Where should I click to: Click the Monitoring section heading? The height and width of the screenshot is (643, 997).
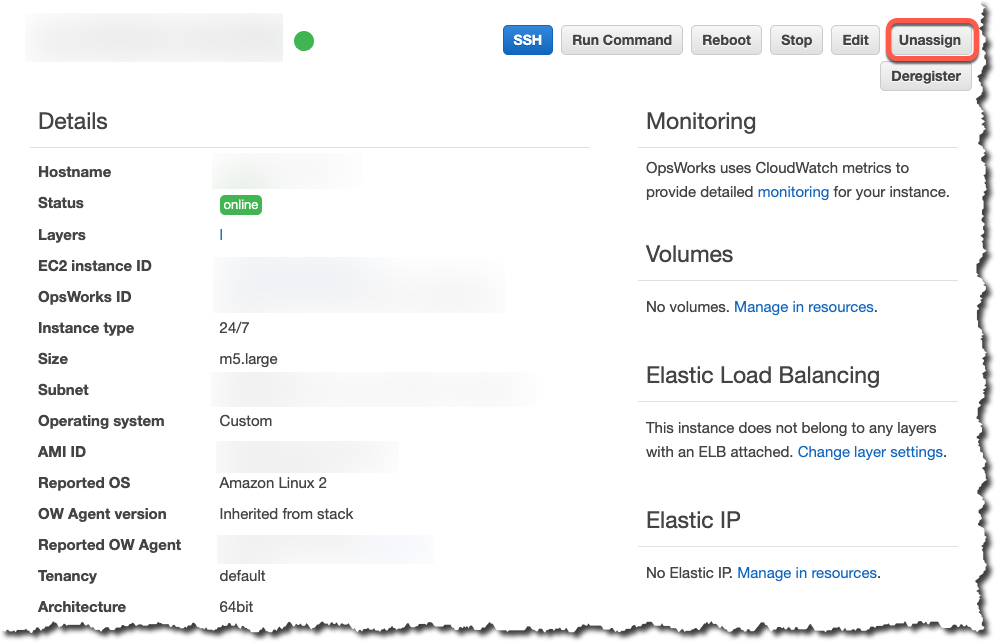[x=701, y=121]
